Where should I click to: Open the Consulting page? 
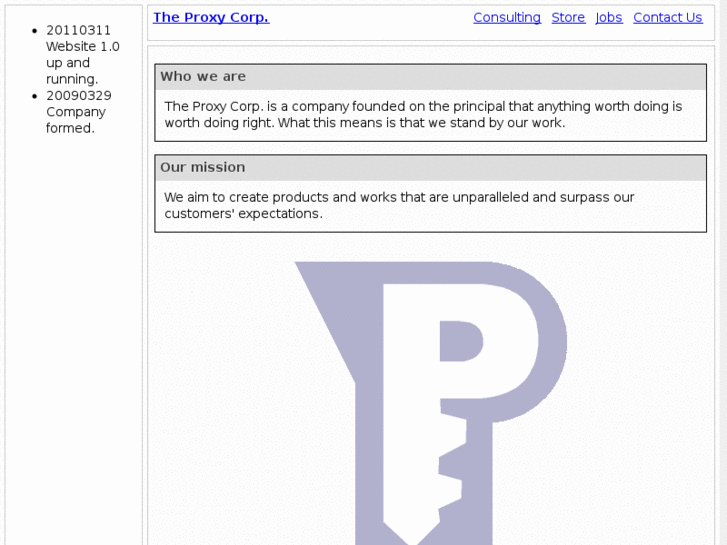pyautogui.click(x=507, y=17)
